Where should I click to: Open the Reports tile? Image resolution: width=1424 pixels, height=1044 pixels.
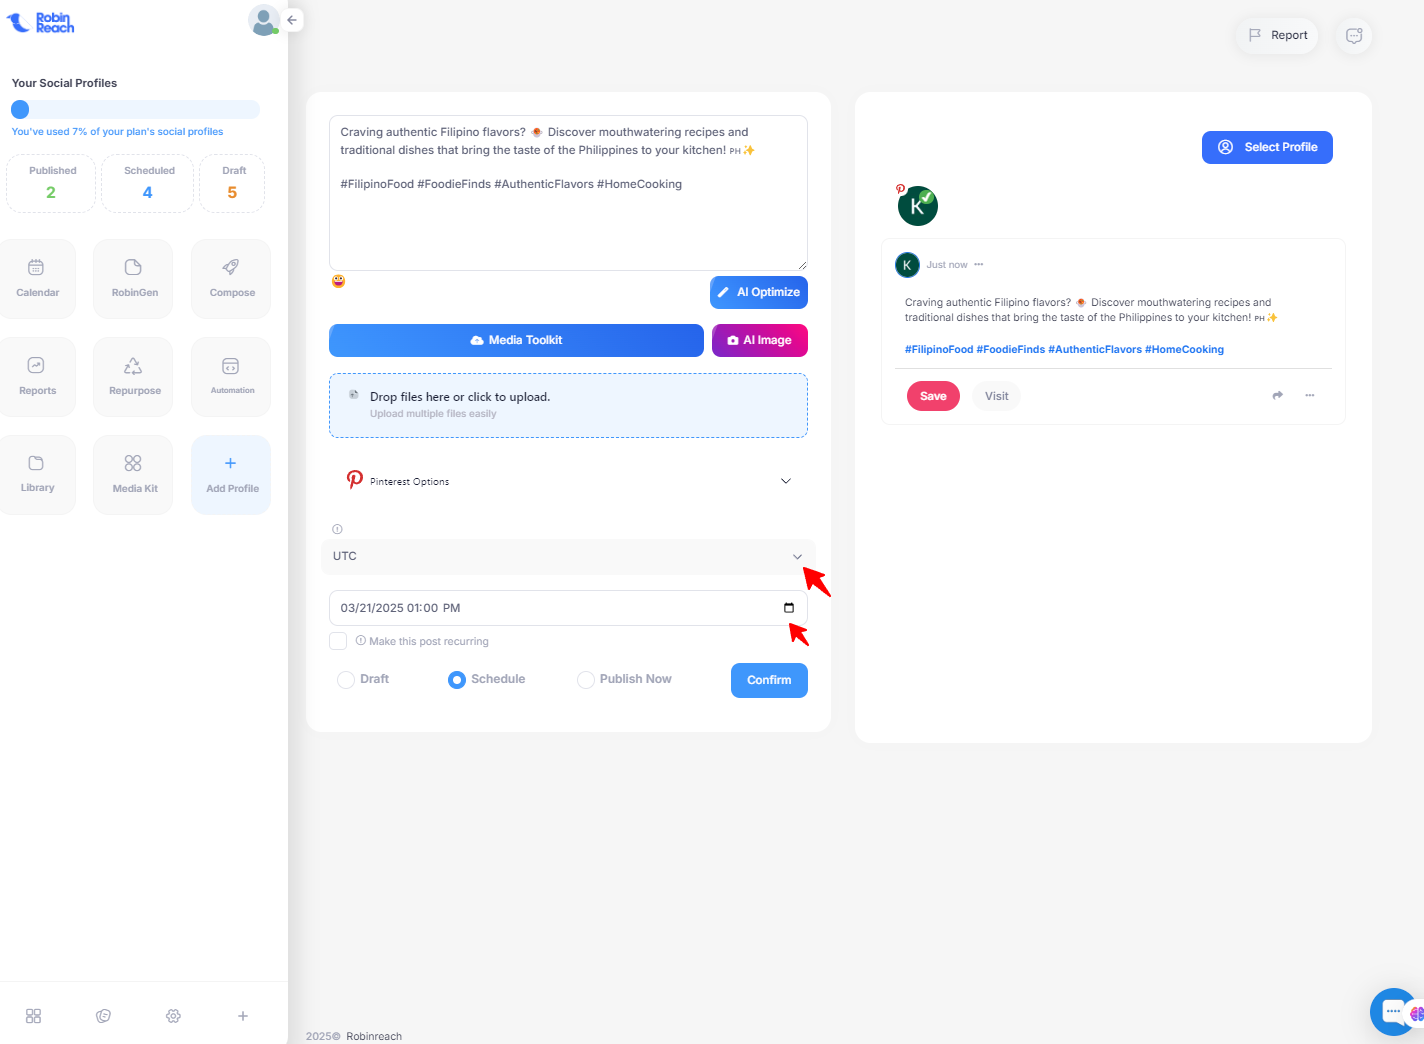coord(37,377)
